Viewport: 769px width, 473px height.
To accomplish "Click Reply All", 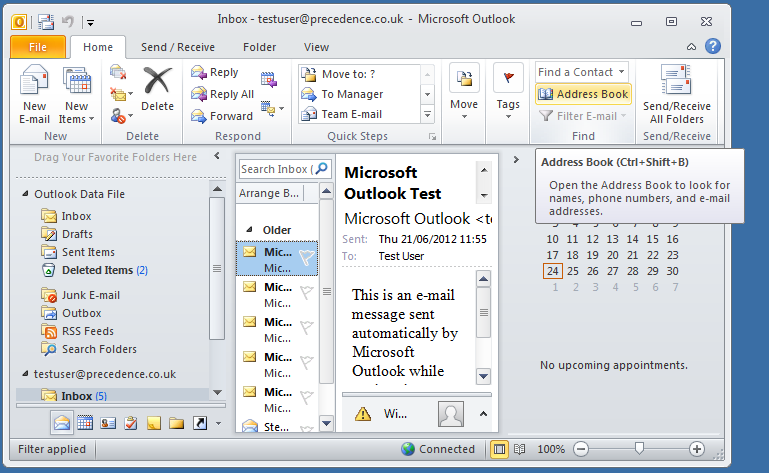I will tap(222, 94).
